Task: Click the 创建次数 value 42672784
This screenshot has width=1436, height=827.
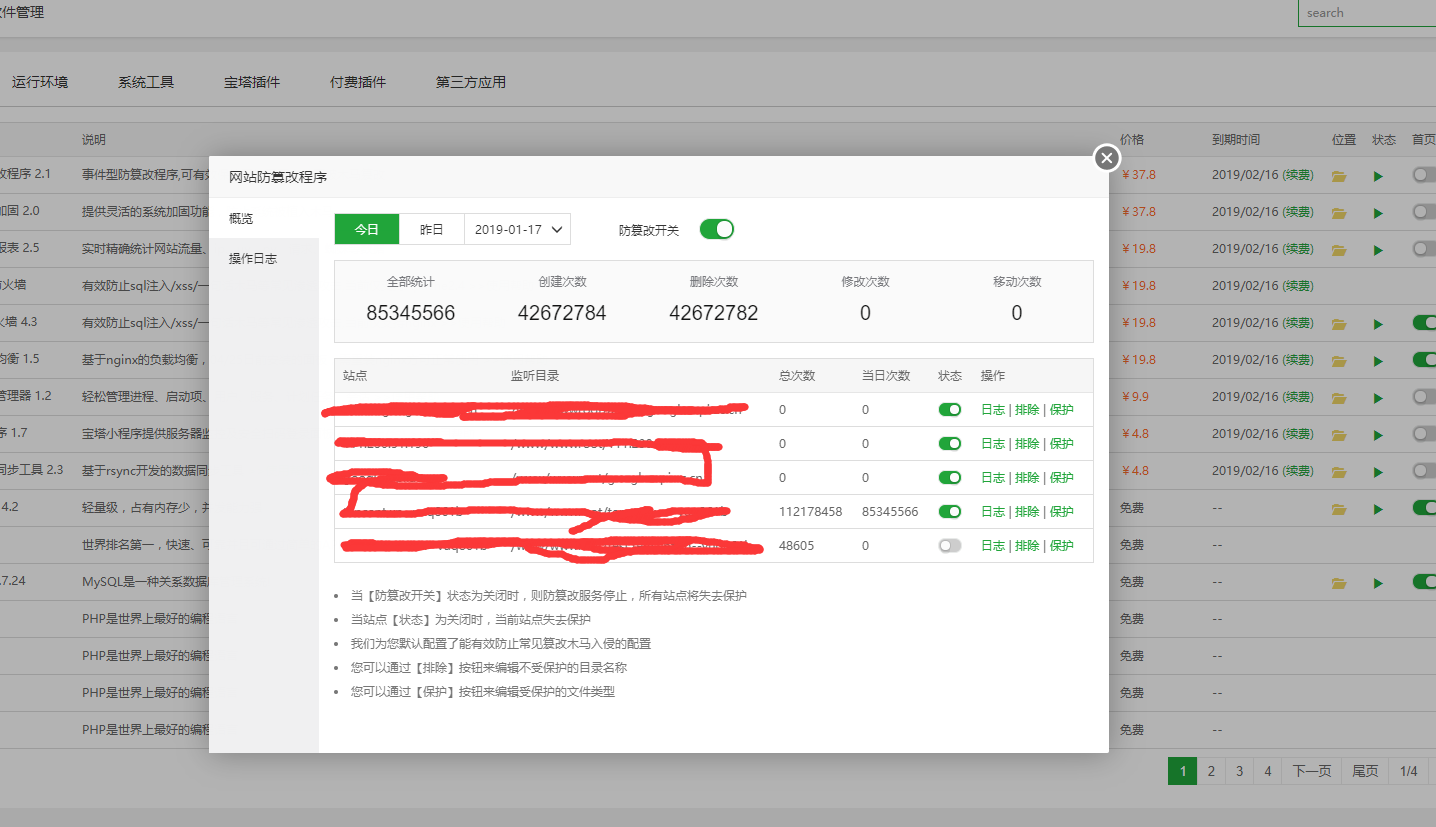Action: point(562,313)
